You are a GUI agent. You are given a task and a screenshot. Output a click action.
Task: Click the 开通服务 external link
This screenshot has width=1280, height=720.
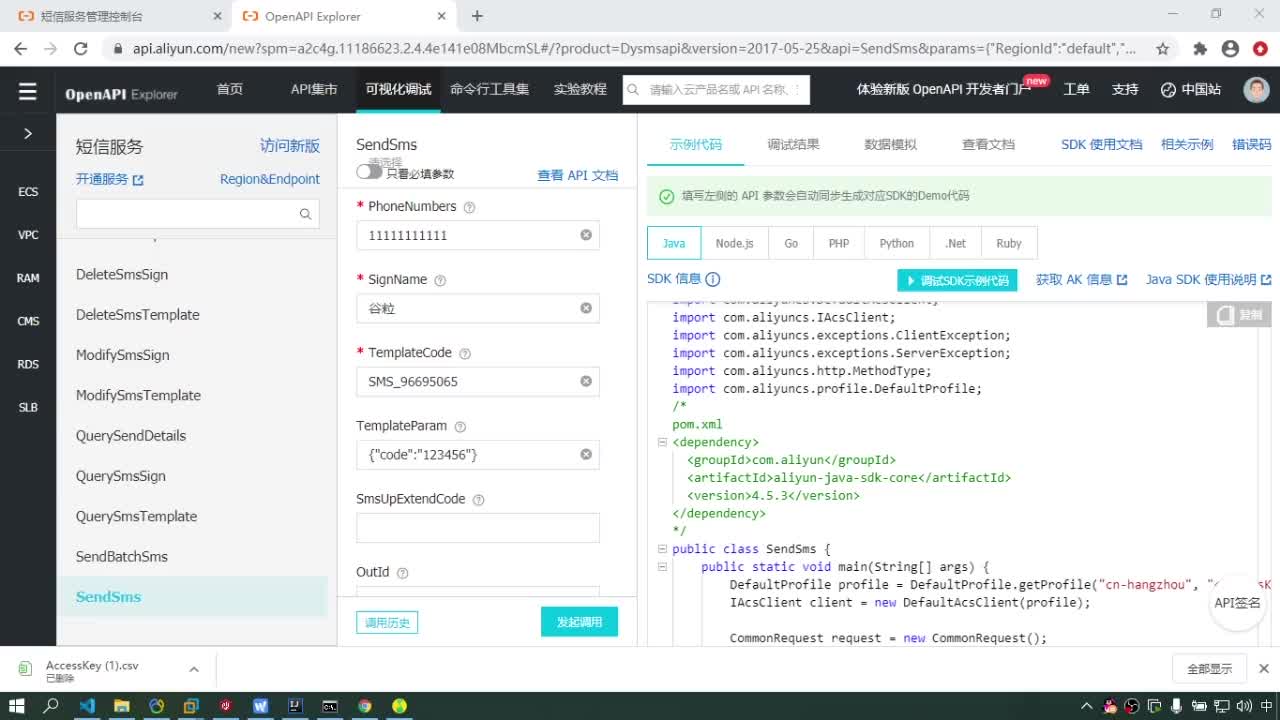coord(110,179)
